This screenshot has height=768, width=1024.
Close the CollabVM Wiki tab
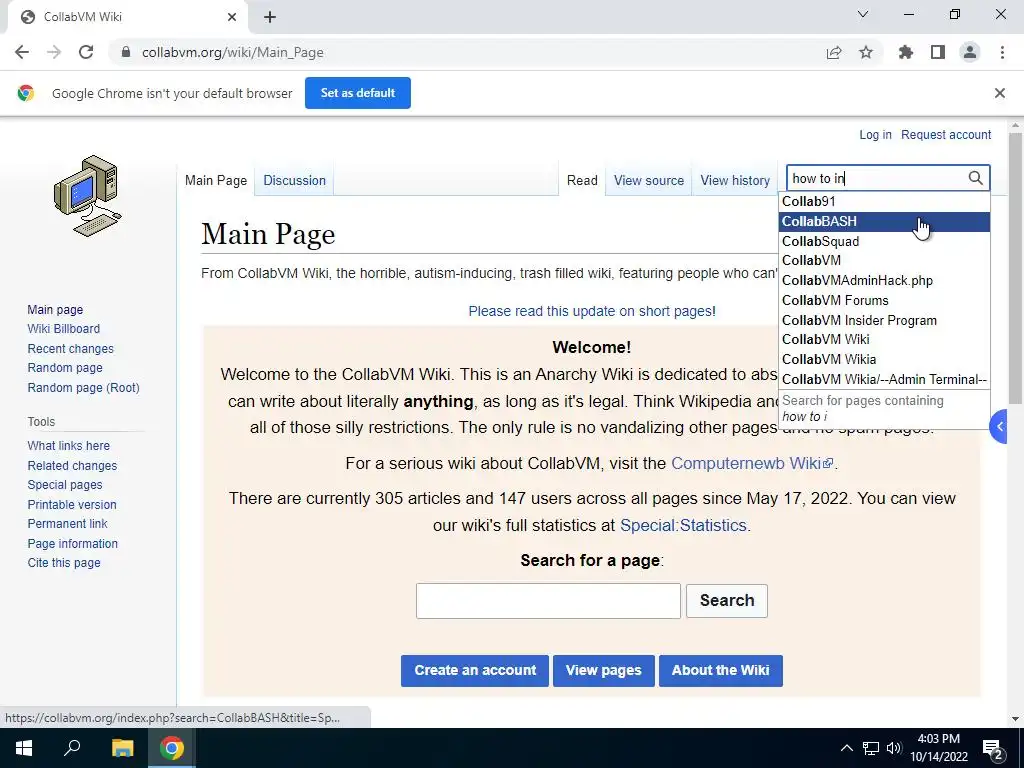click(232, 17)
